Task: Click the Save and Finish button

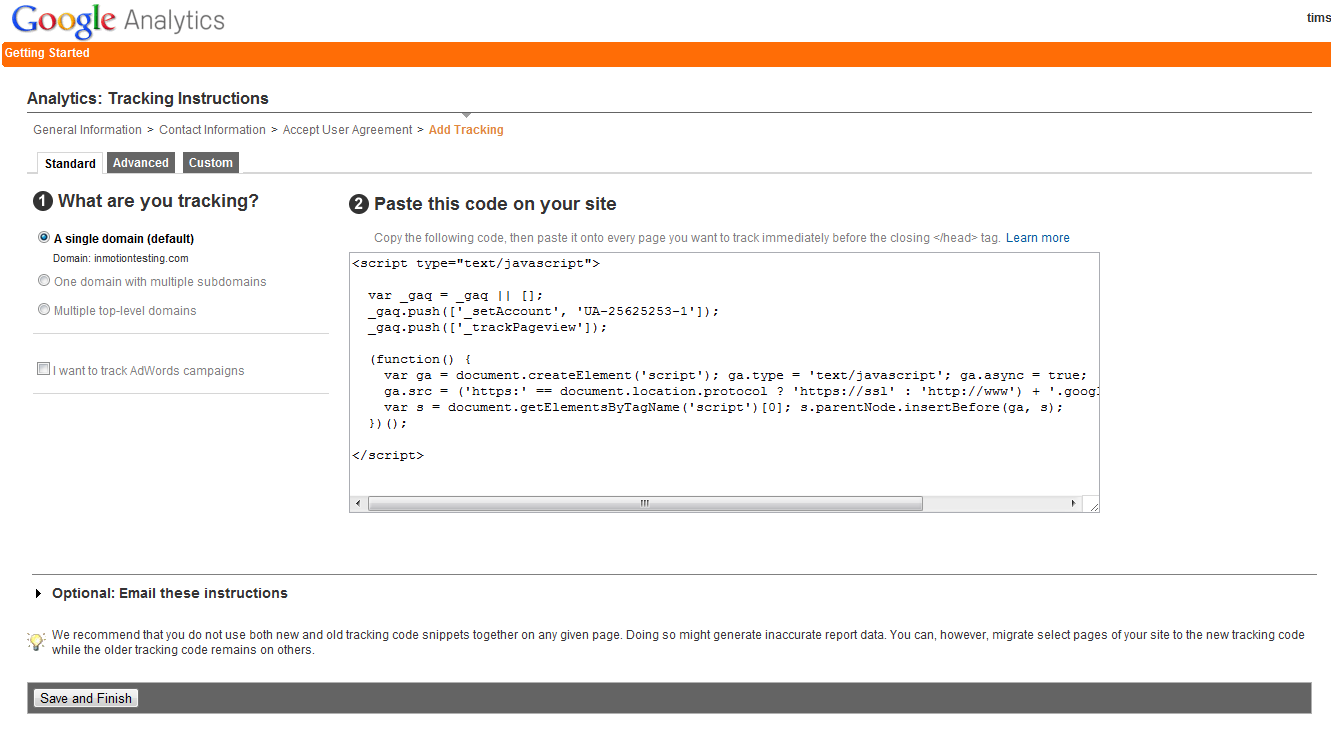Action: point(85,697)
